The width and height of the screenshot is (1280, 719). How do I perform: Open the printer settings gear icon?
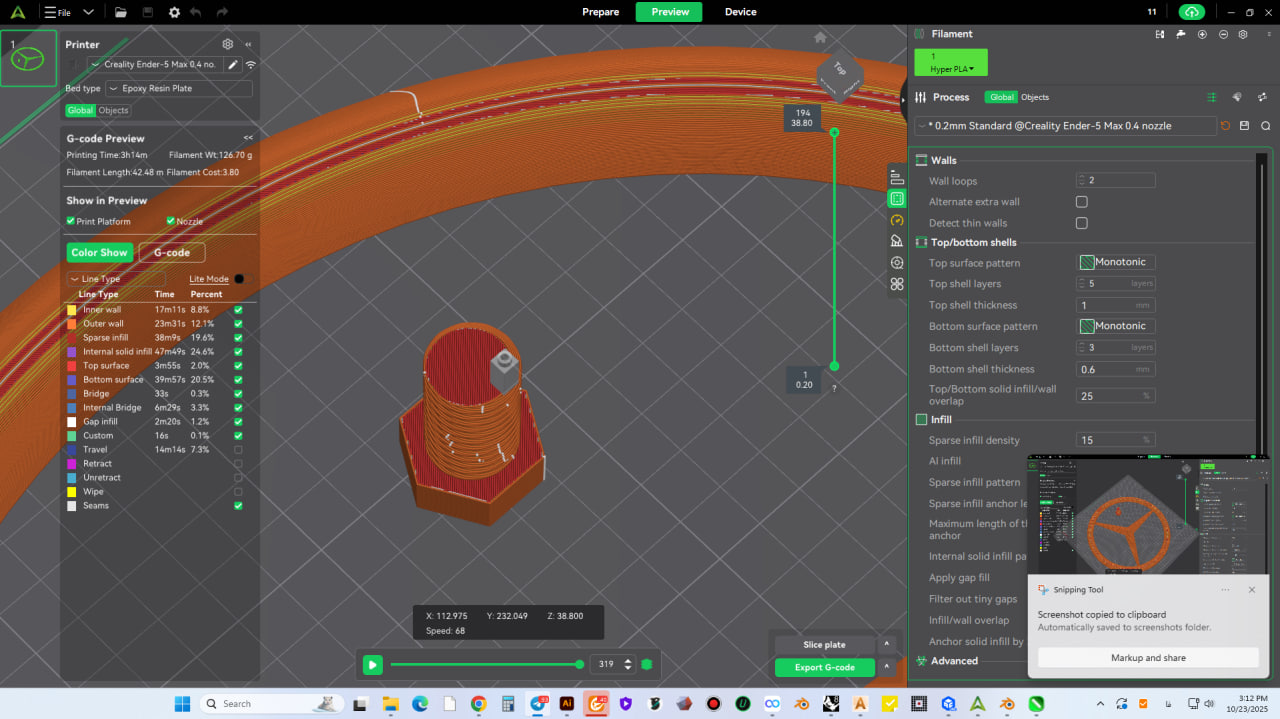(227, 45)
